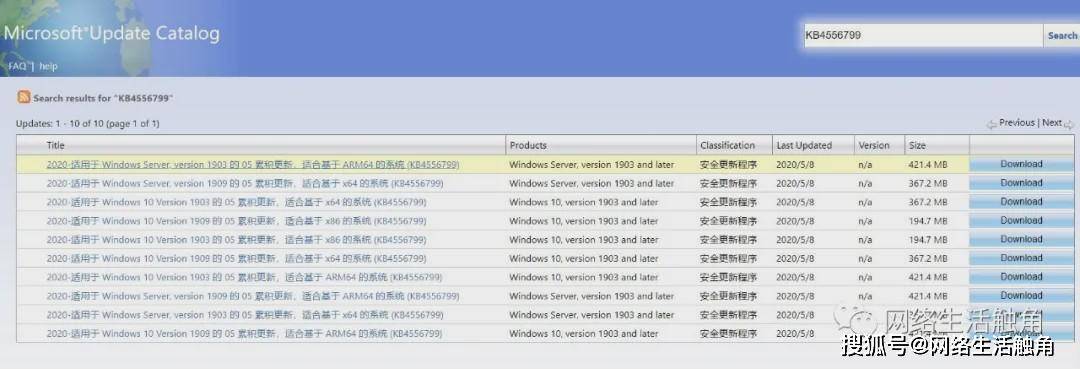Click the Microsoft Update Catalog logo title
This screenshot has width=1080, height=369.
coord(112,34)
